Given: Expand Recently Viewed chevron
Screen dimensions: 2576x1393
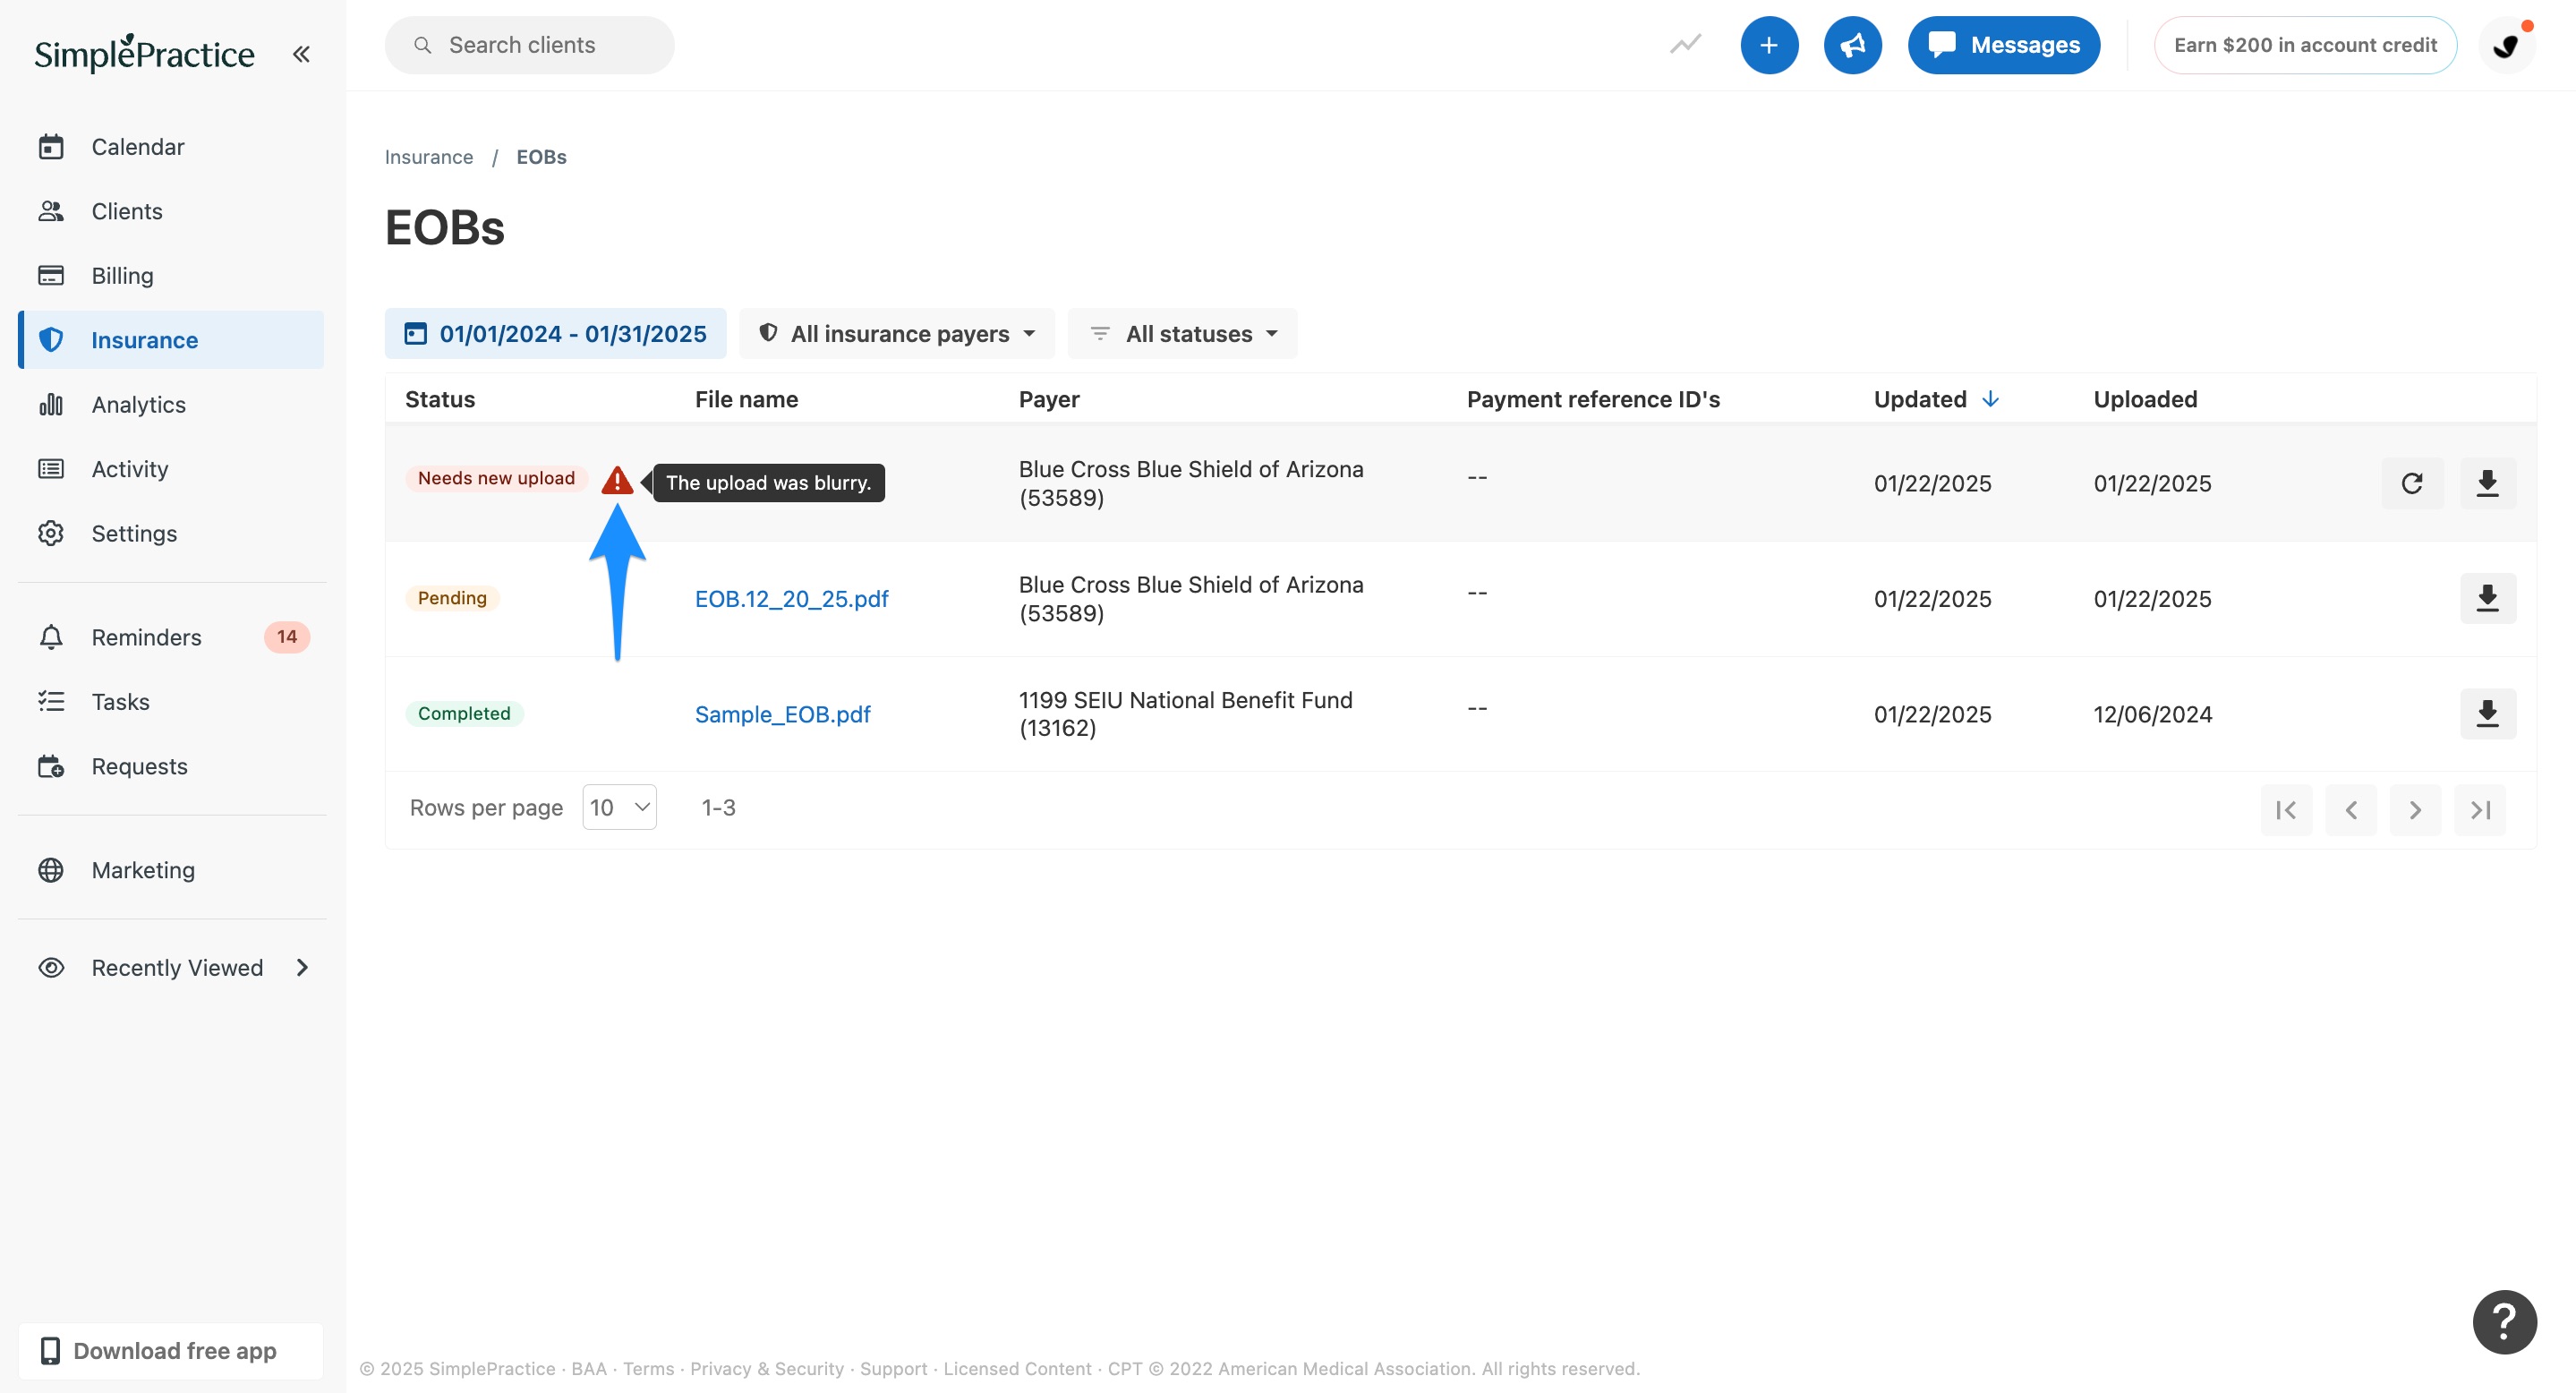Looking at the screenshot, I should point(302,968).
